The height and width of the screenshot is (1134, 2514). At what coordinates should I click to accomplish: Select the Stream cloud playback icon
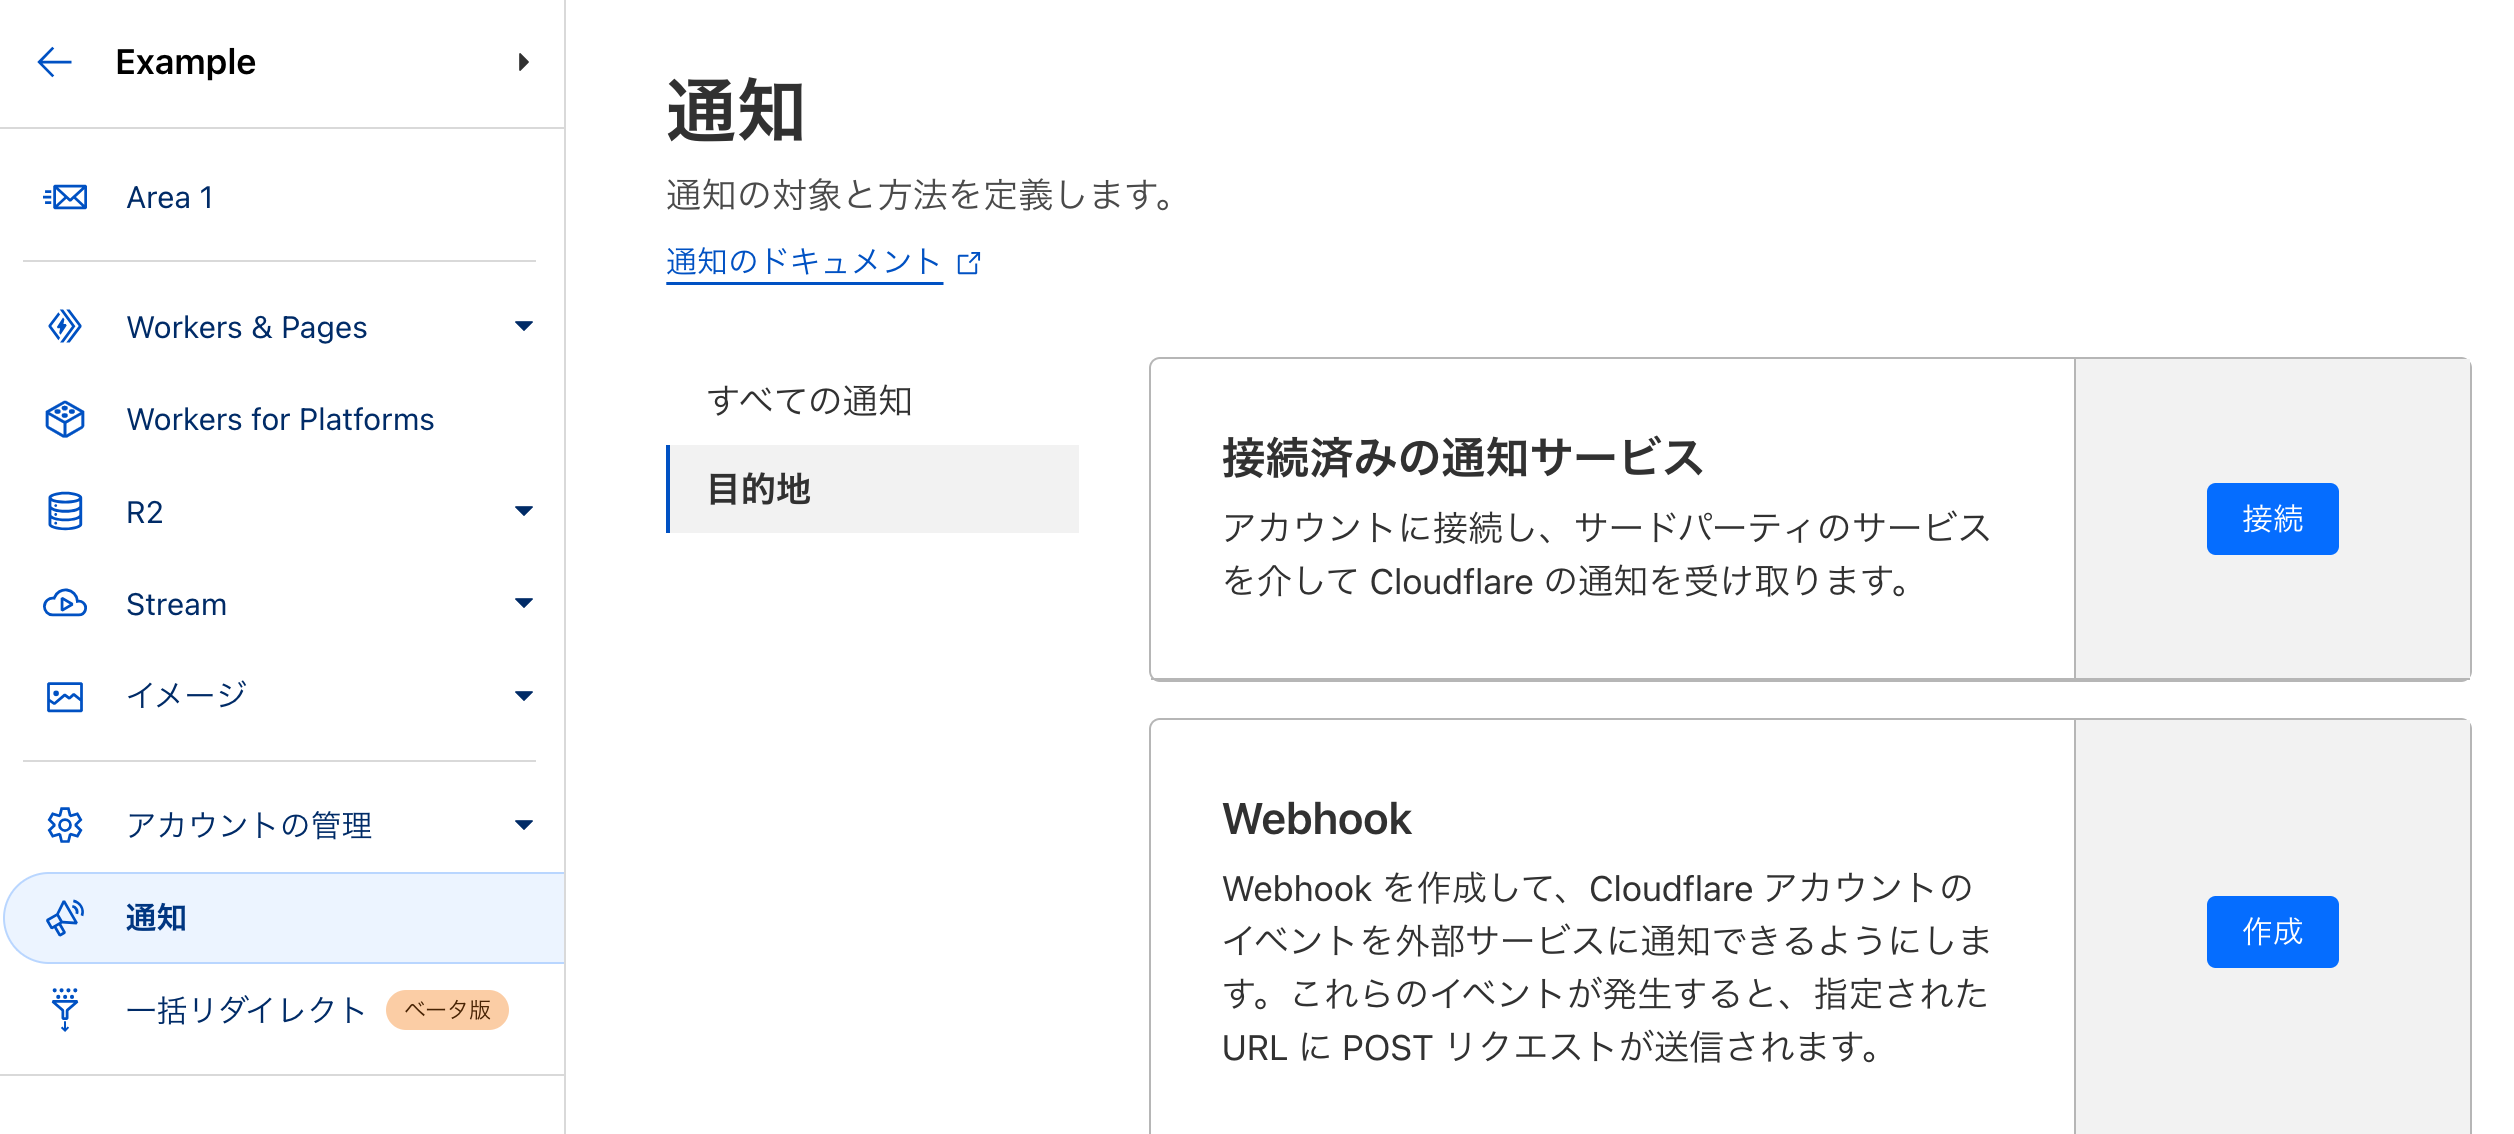coord(64,603)
